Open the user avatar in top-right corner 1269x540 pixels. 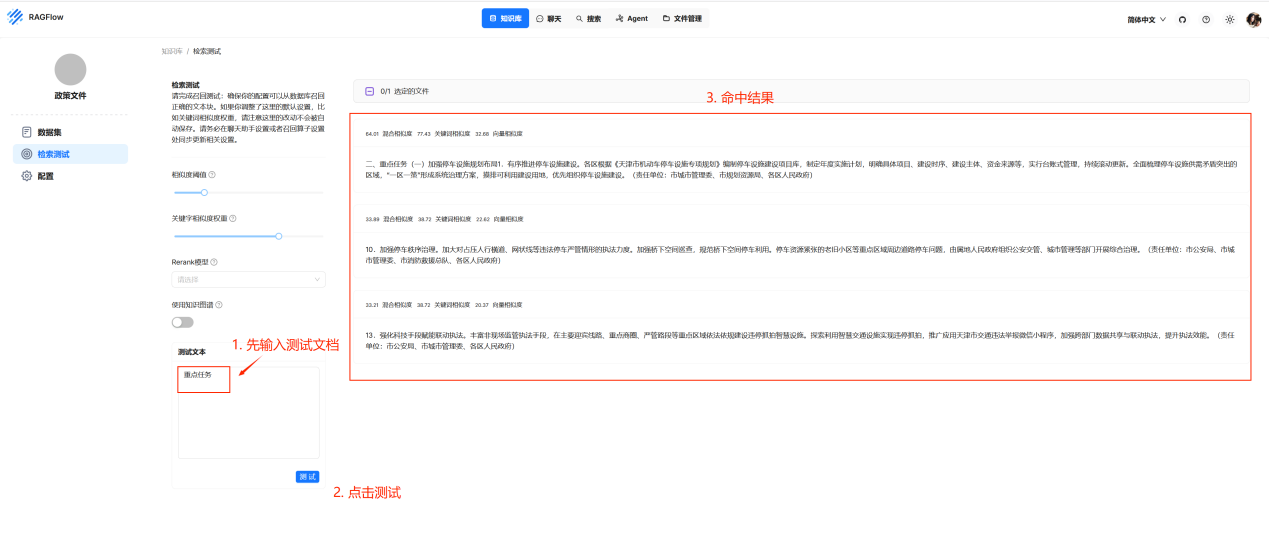tap(1253, 19)
